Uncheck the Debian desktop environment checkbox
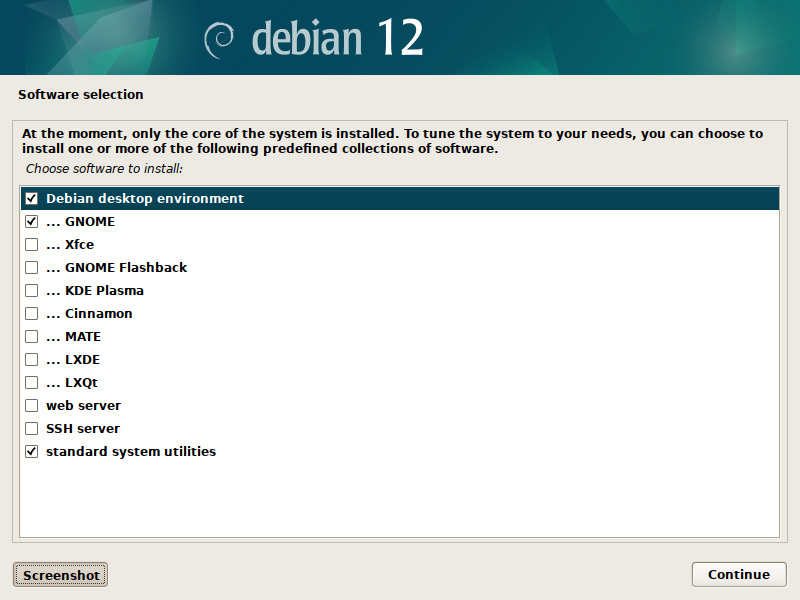This screenshot has height=600, width=800. [x=32, y=198]
